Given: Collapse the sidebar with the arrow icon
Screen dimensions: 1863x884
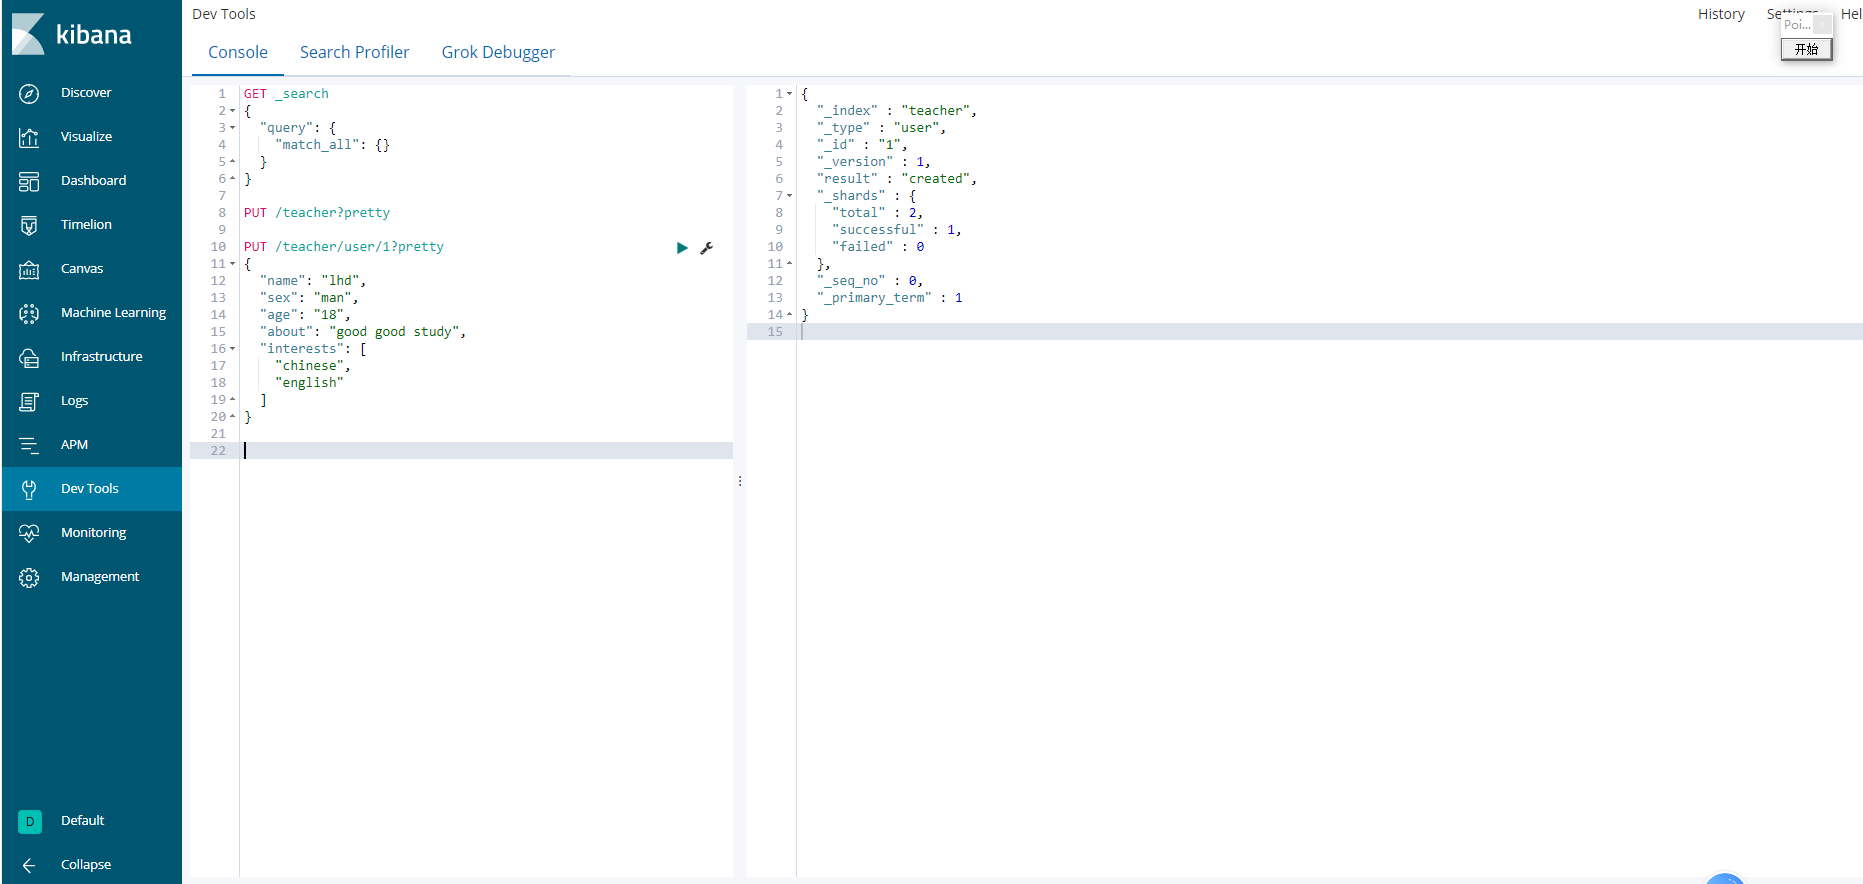Looking at the screenshot, I should point(29,865).
